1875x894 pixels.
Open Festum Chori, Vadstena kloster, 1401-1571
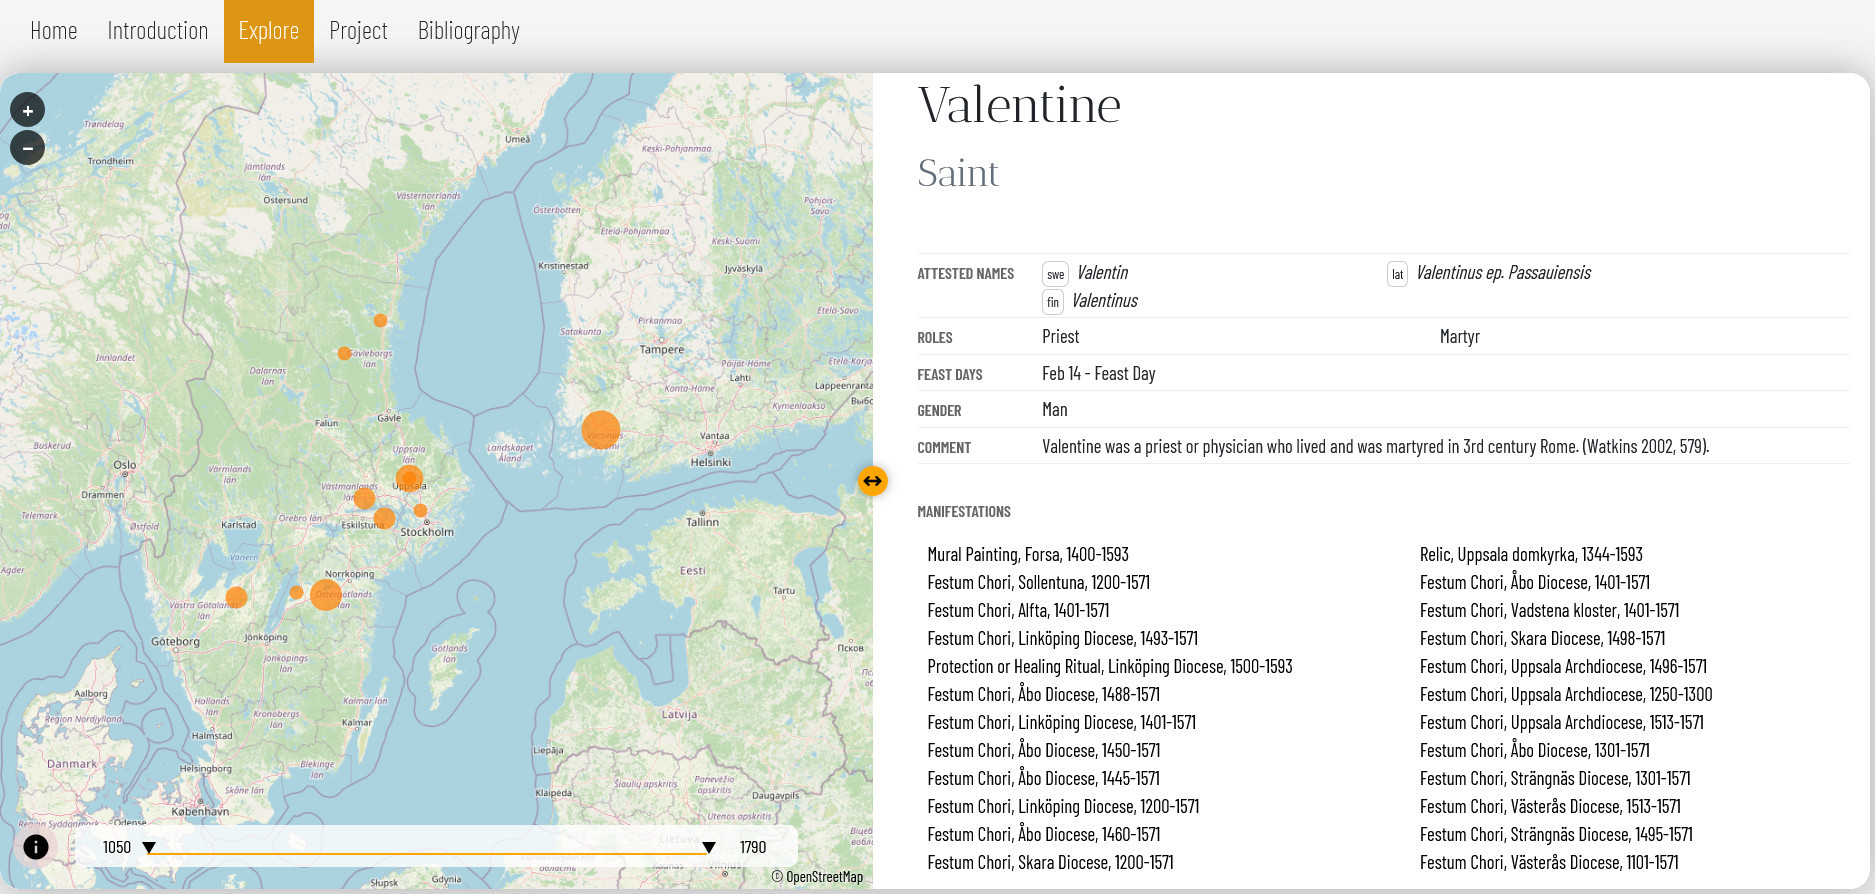click(x=1549, y=611)
